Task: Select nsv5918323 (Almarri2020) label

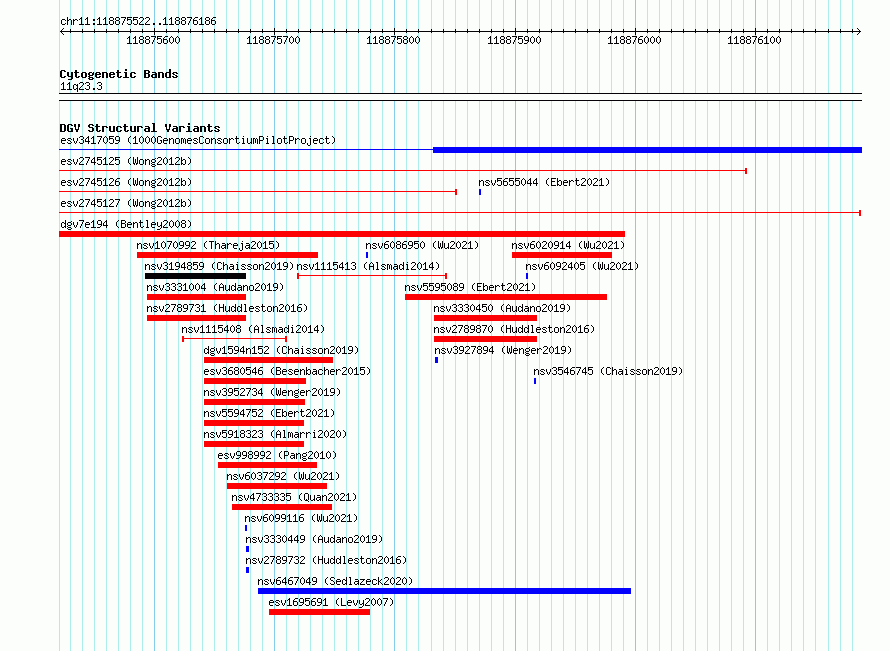Action: pos(275,434)
